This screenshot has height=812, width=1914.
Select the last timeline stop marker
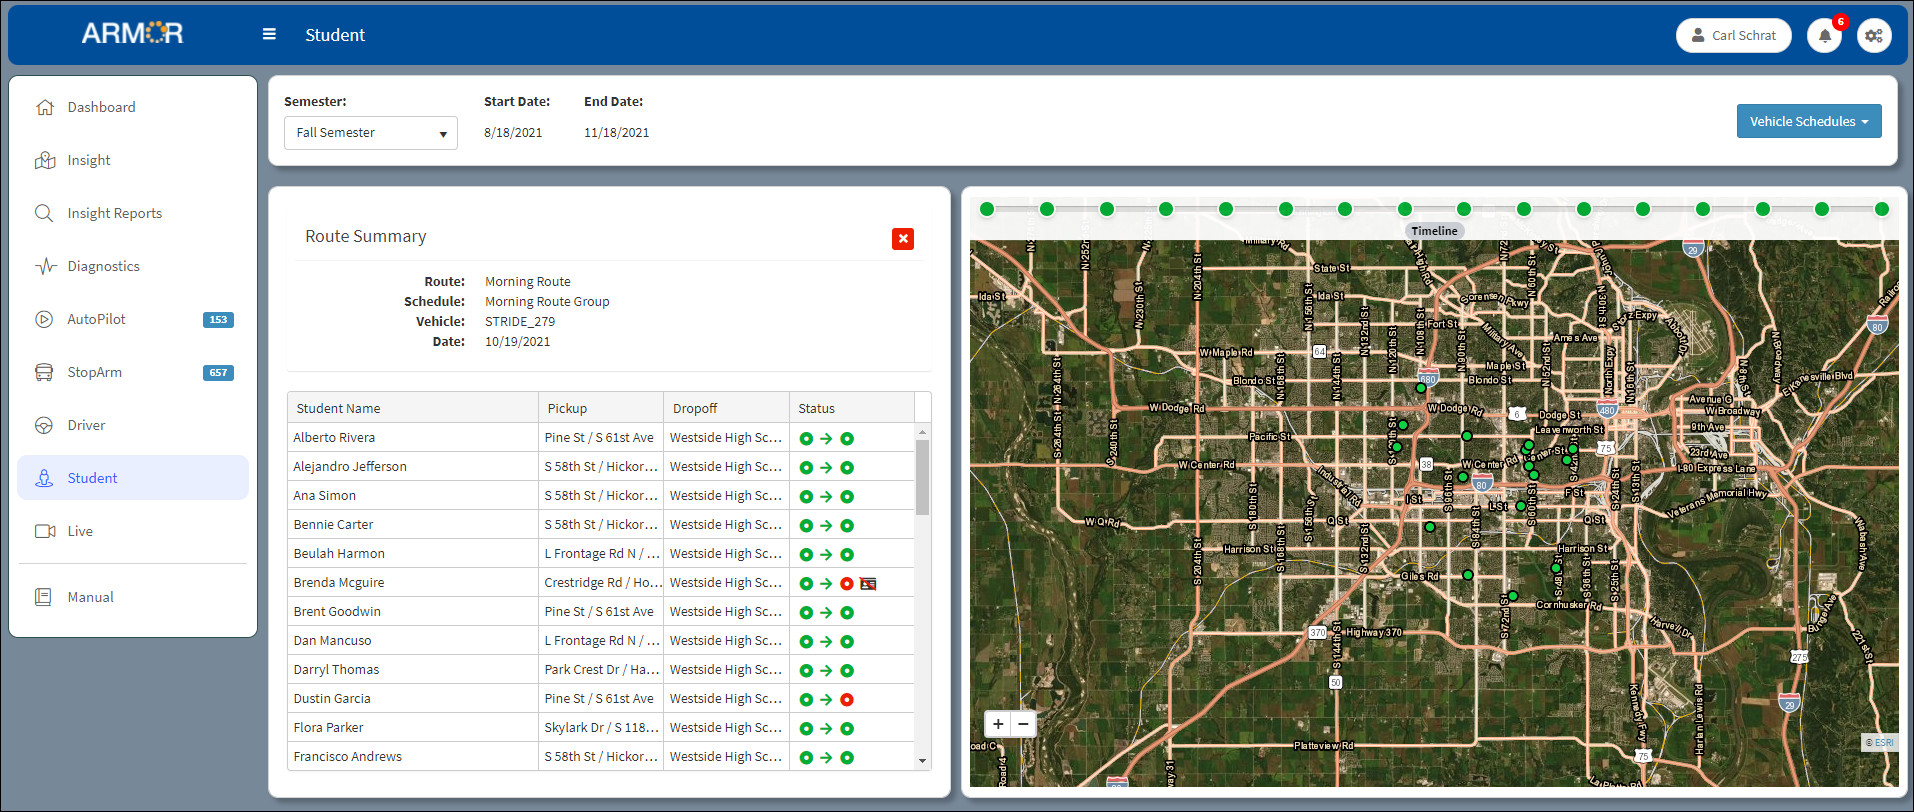point(1882,209)
